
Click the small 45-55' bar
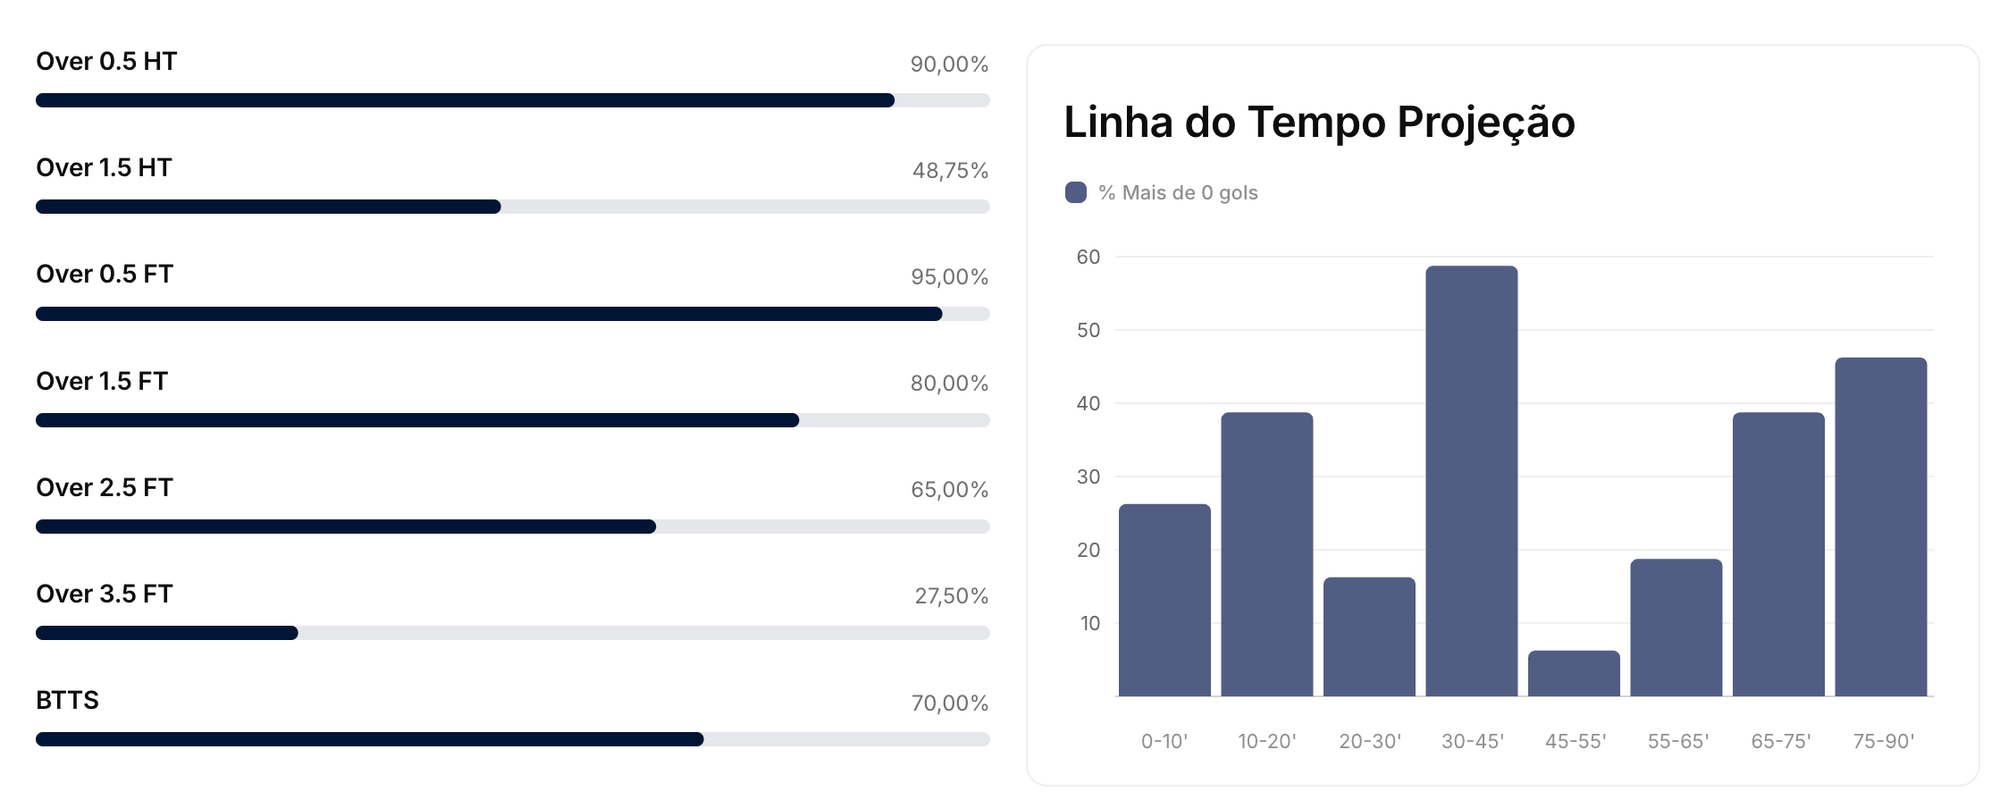tap(1574, 673)
